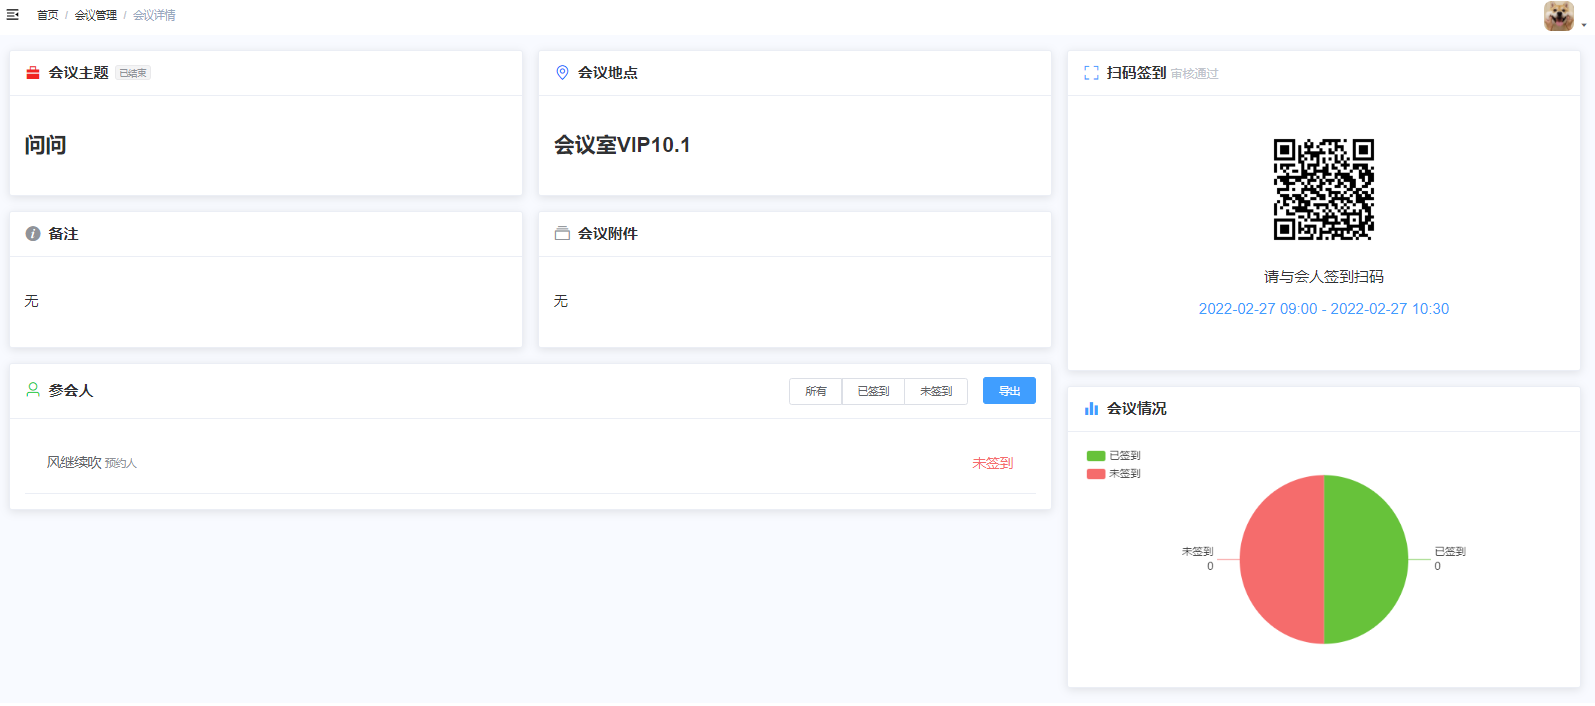Click the meeting status bar chart icon
Viewport: 1595px width, 706px height.
pos(1091,409)
